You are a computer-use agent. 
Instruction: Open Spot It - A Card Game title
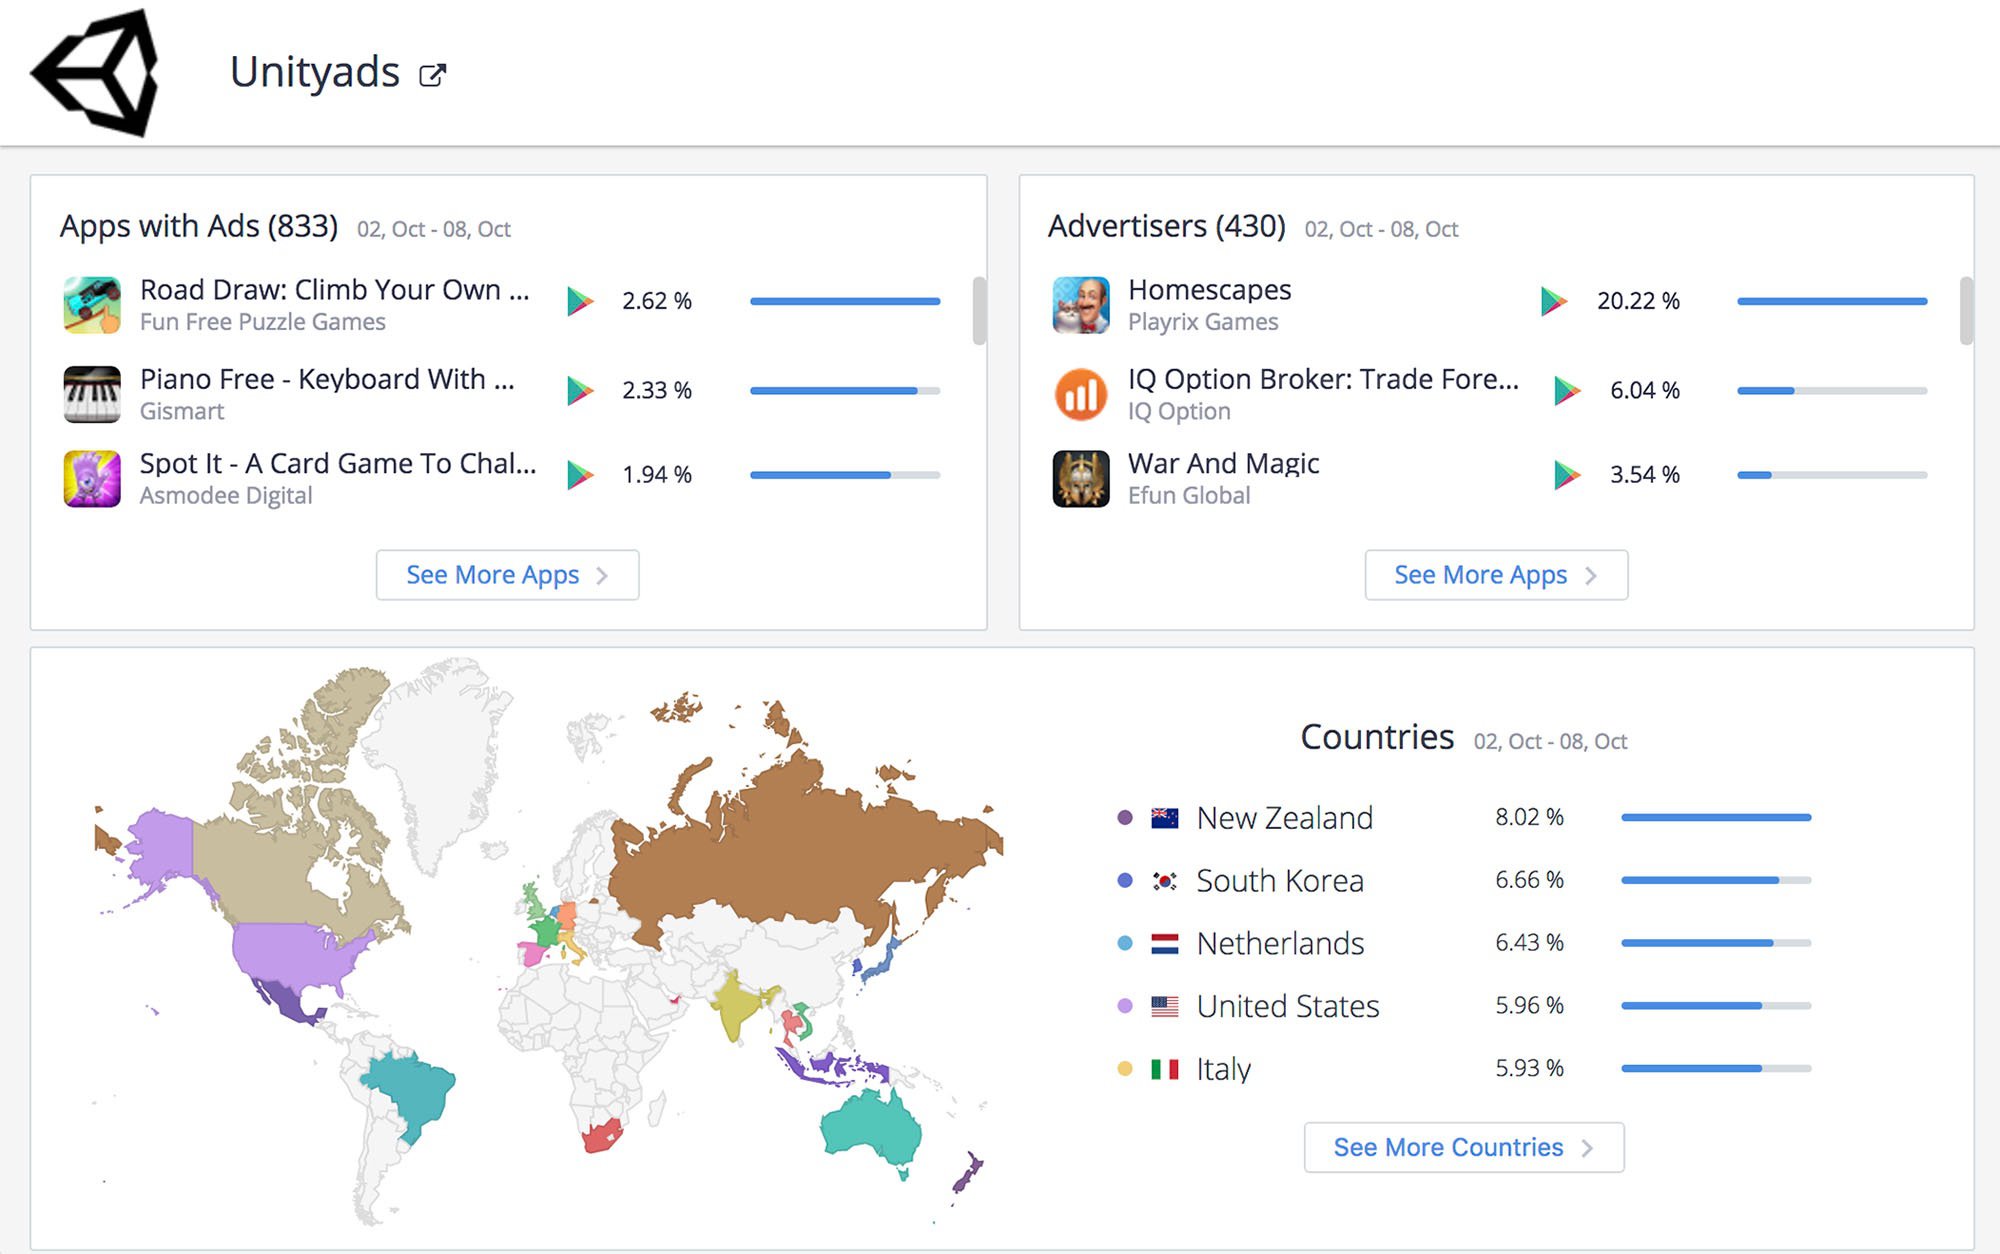point(338,464)
